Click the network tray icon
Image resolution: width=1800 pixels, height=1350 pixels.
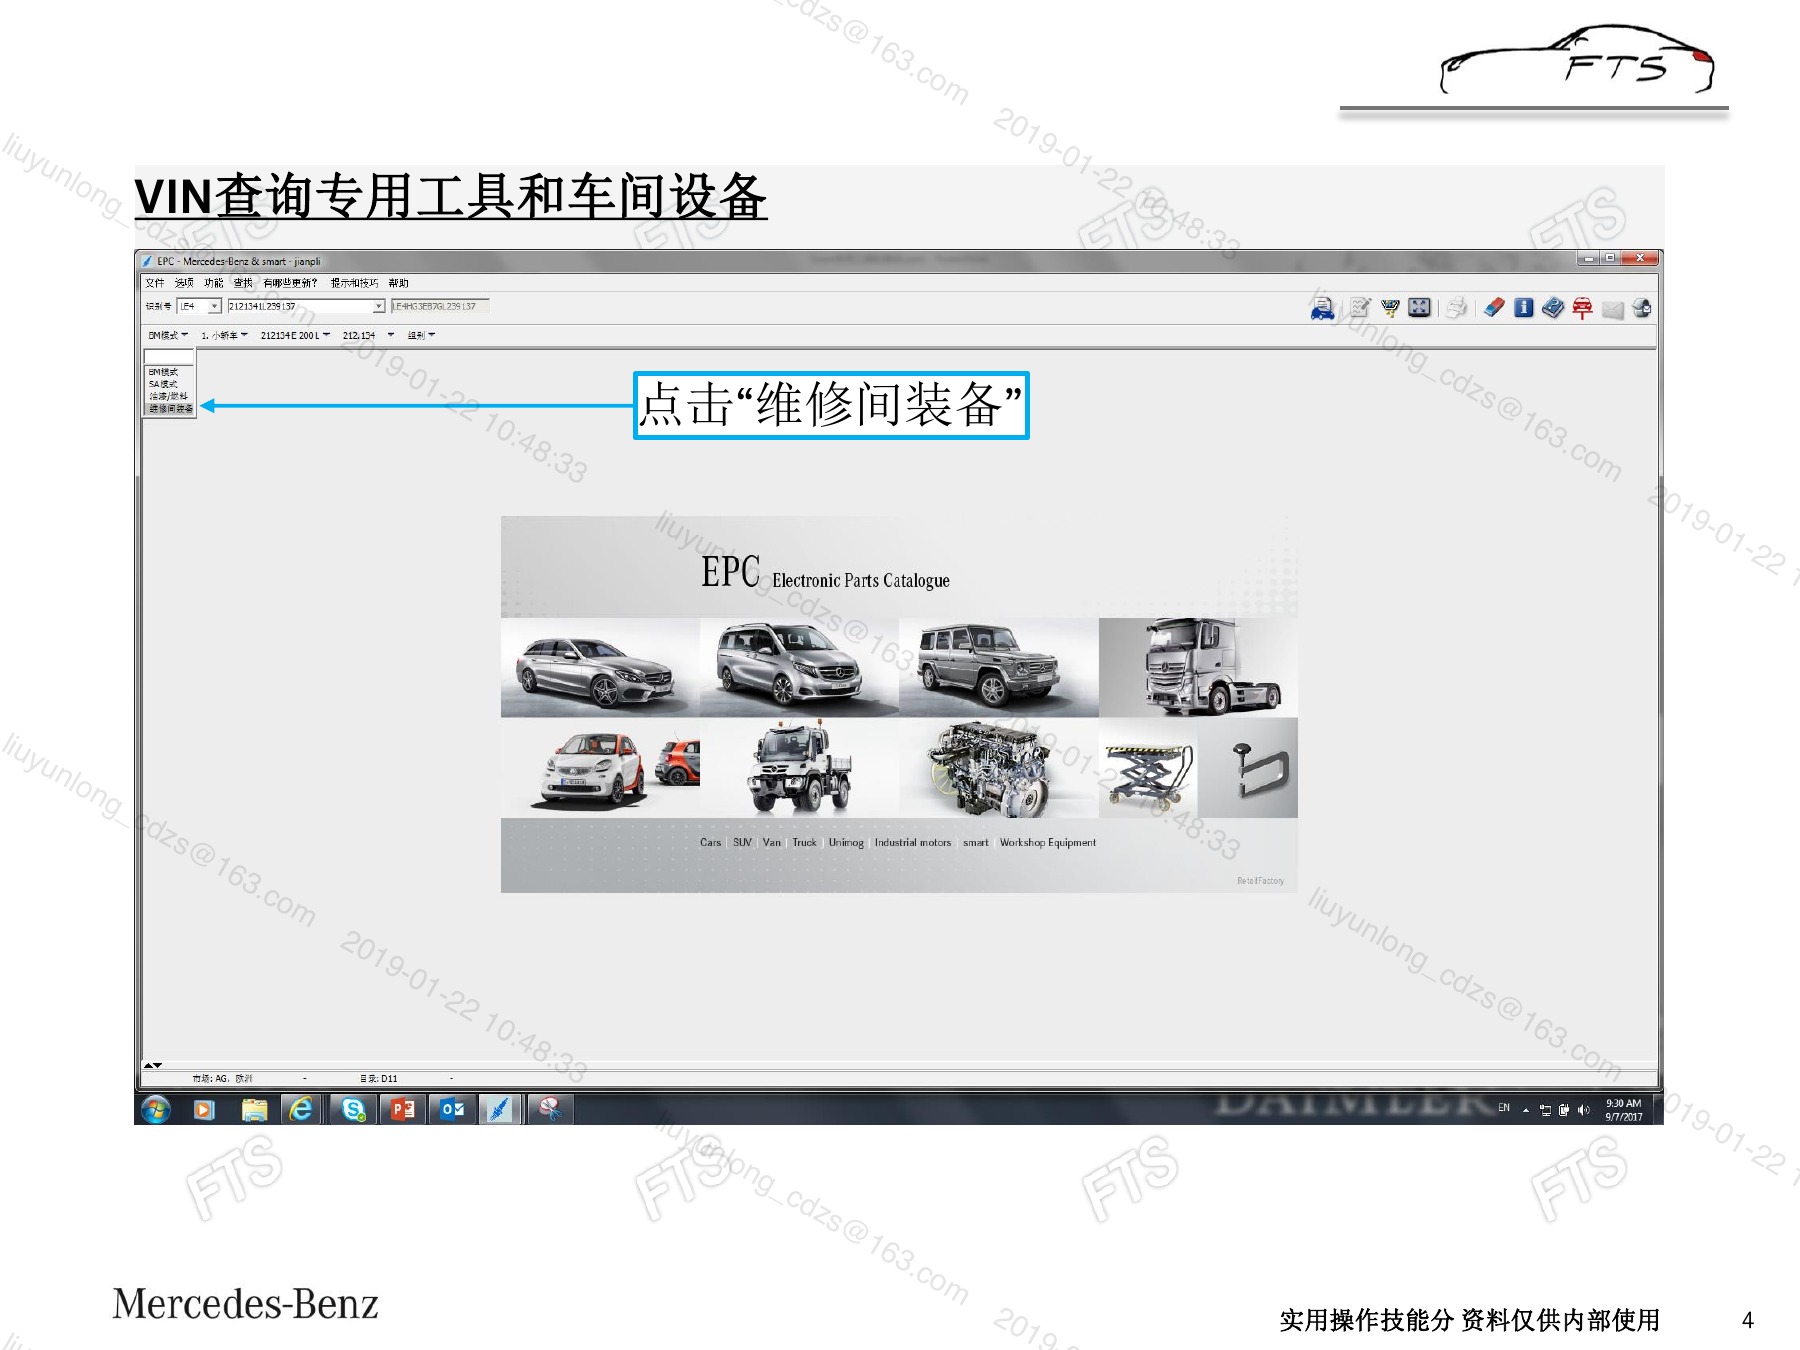click(x=1546, y=1110)
